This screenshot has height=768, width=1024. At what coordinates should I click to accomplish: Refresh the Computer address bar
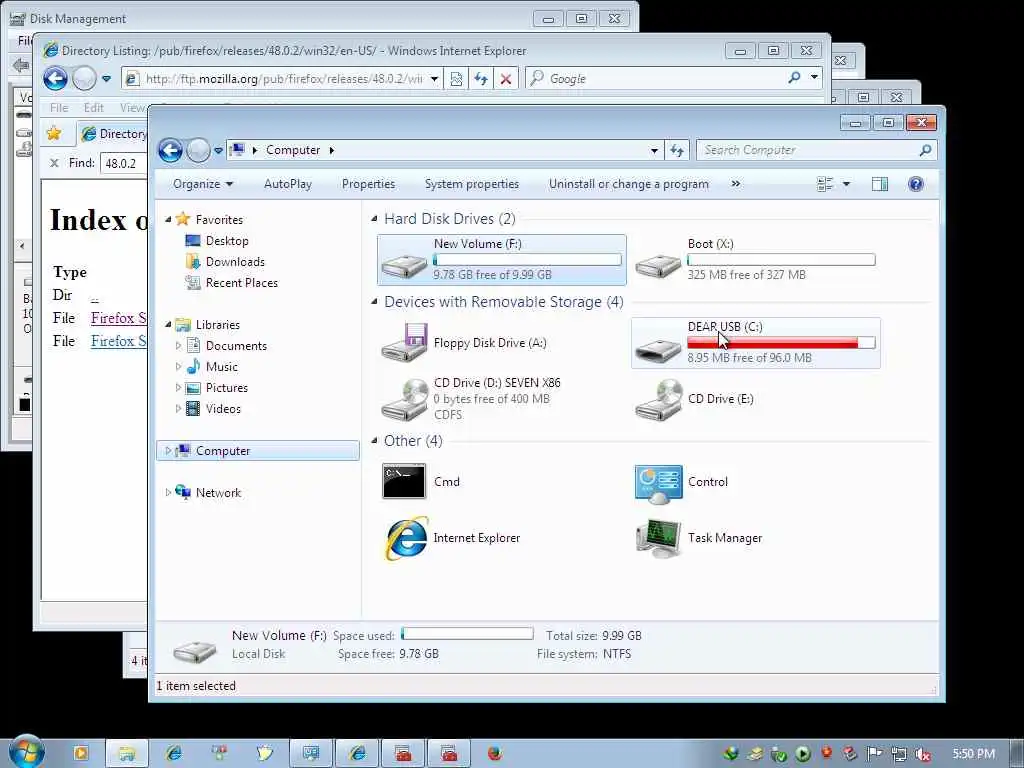tap(677, 151)
